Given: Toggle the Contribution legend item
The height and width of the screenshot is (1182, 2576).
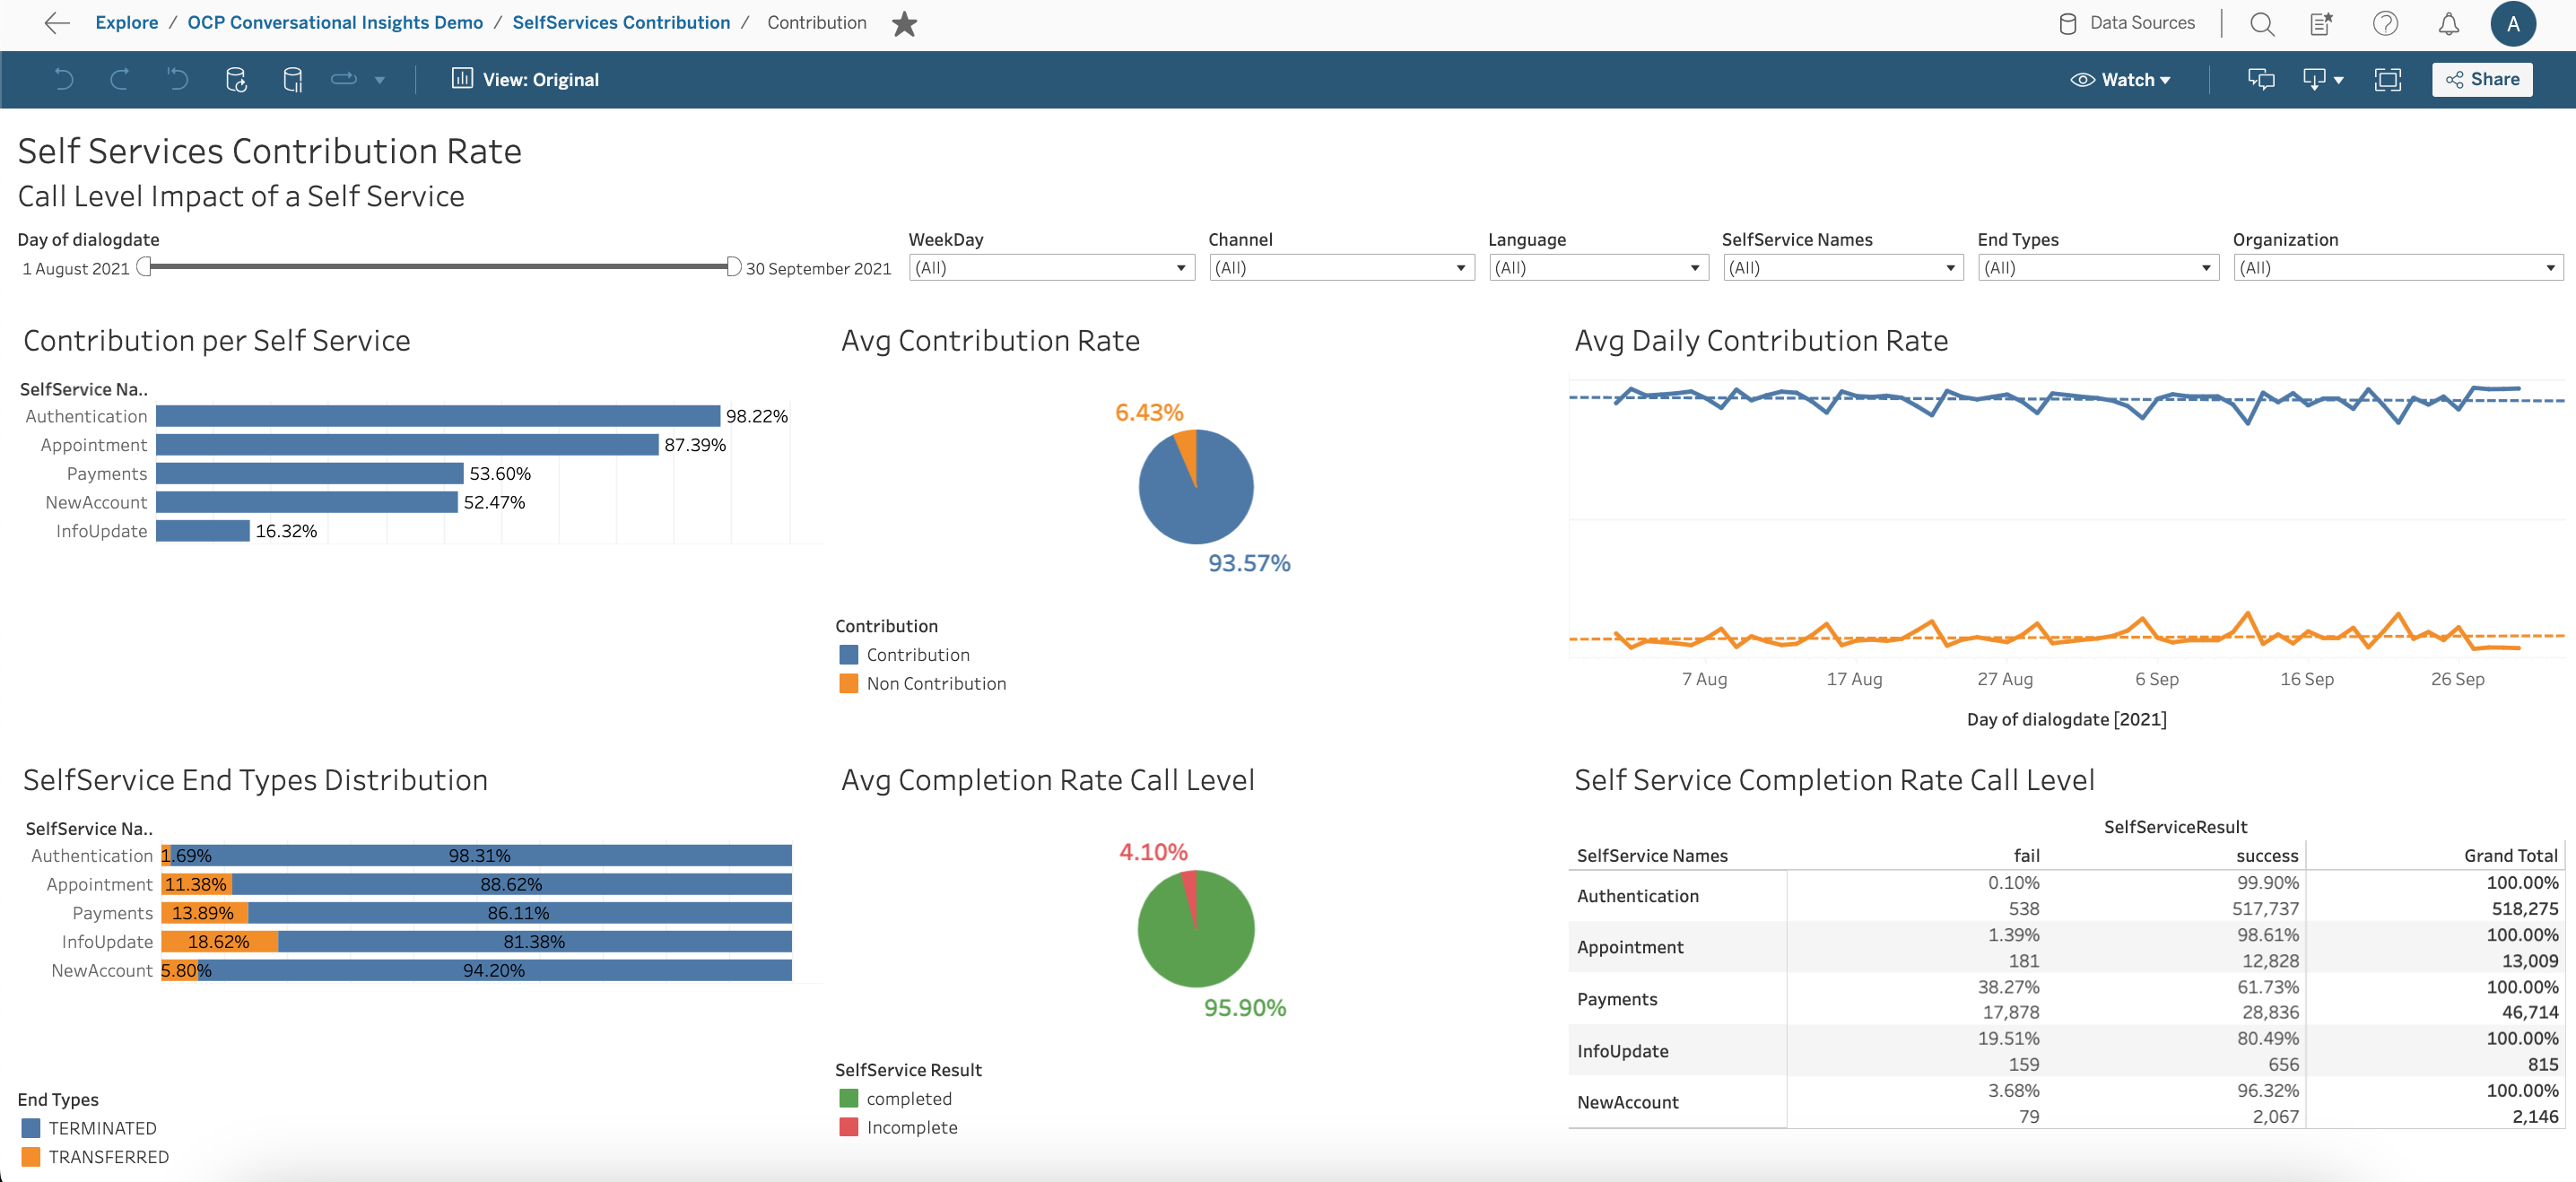Looking at the screenshot, I should coord(917,654).
